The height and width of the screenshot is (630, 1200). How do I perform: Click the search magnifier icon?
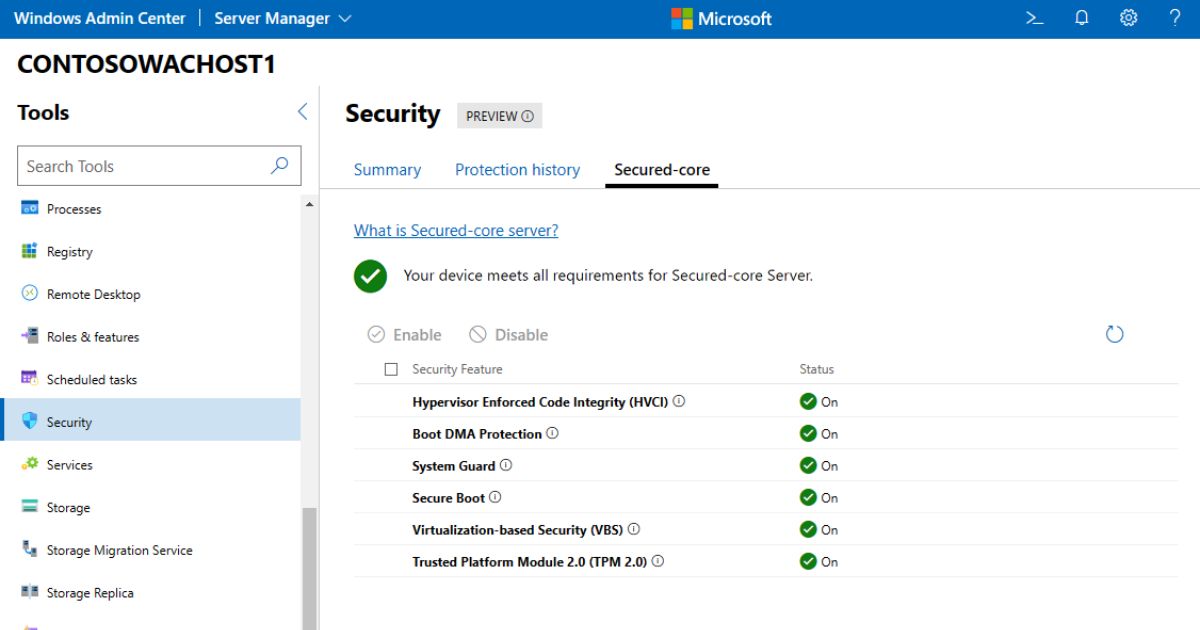click(279, 166)
